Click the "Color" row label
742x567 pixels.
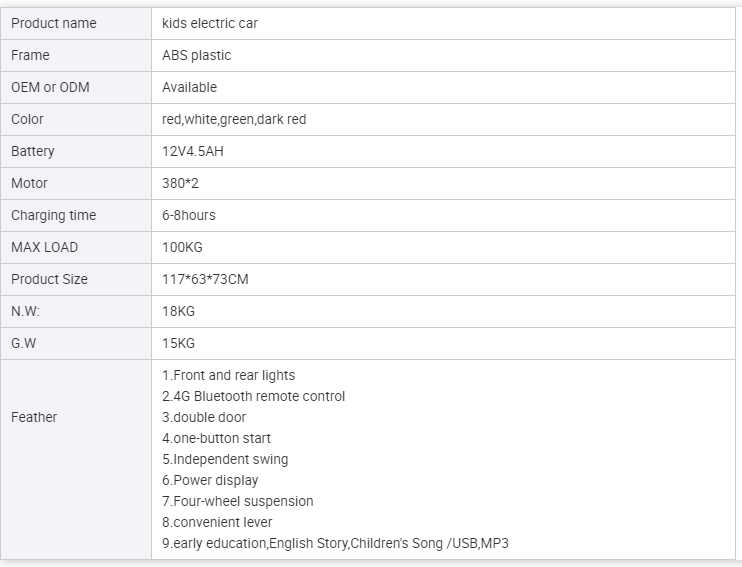[27, 119]
